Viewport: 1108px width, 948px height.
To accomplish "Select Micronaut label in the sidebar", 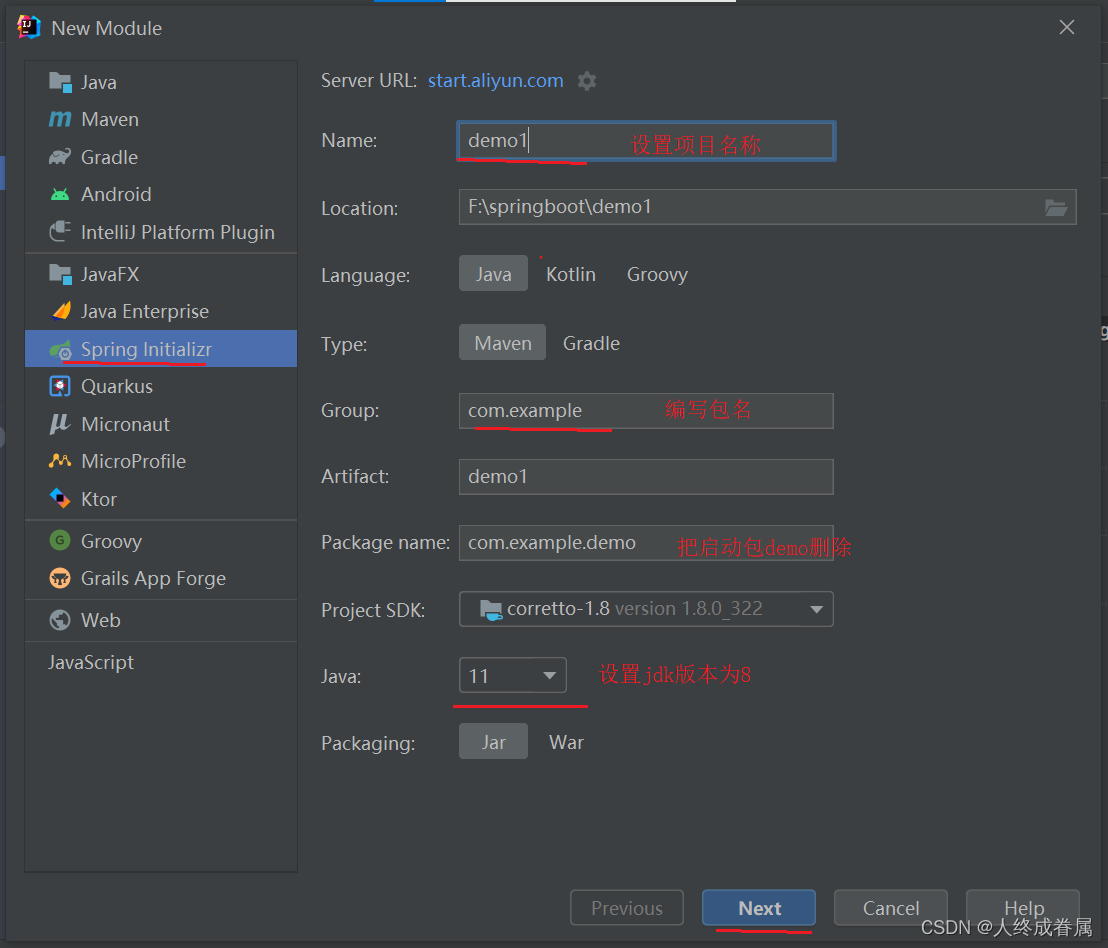I will [x=125, y=424].
